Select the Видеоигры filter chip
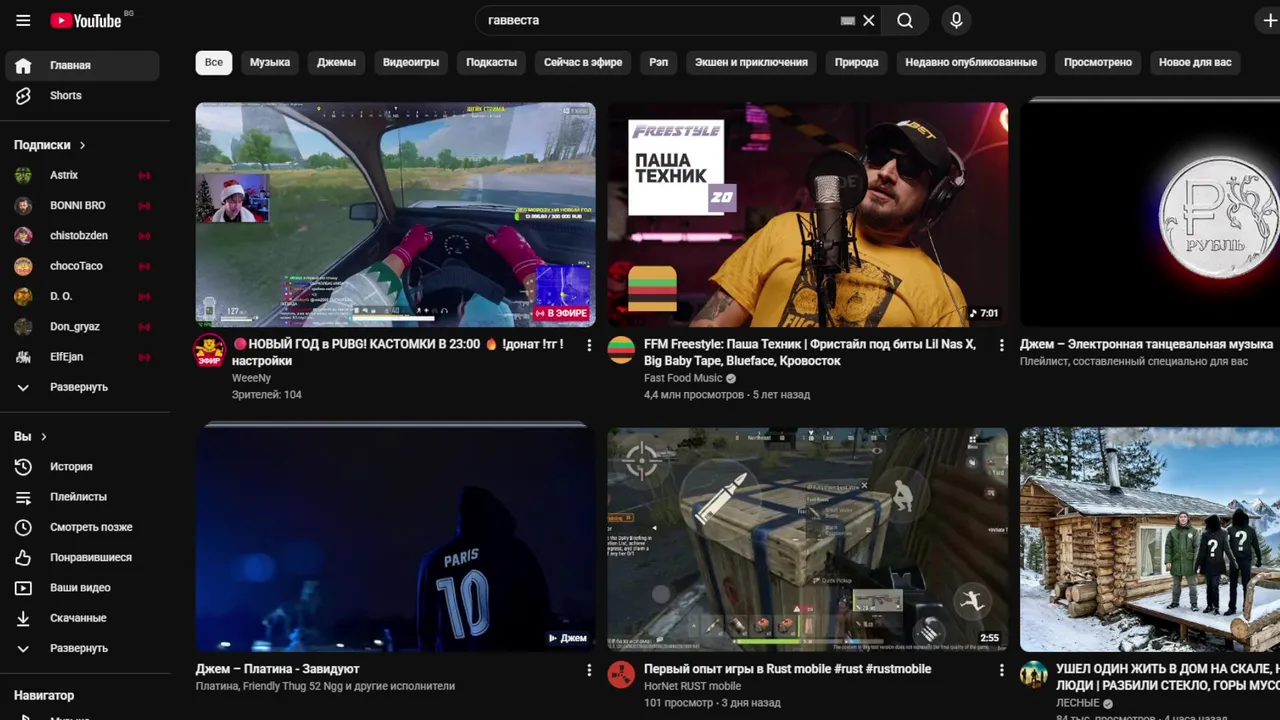 (x=411, y=62)
